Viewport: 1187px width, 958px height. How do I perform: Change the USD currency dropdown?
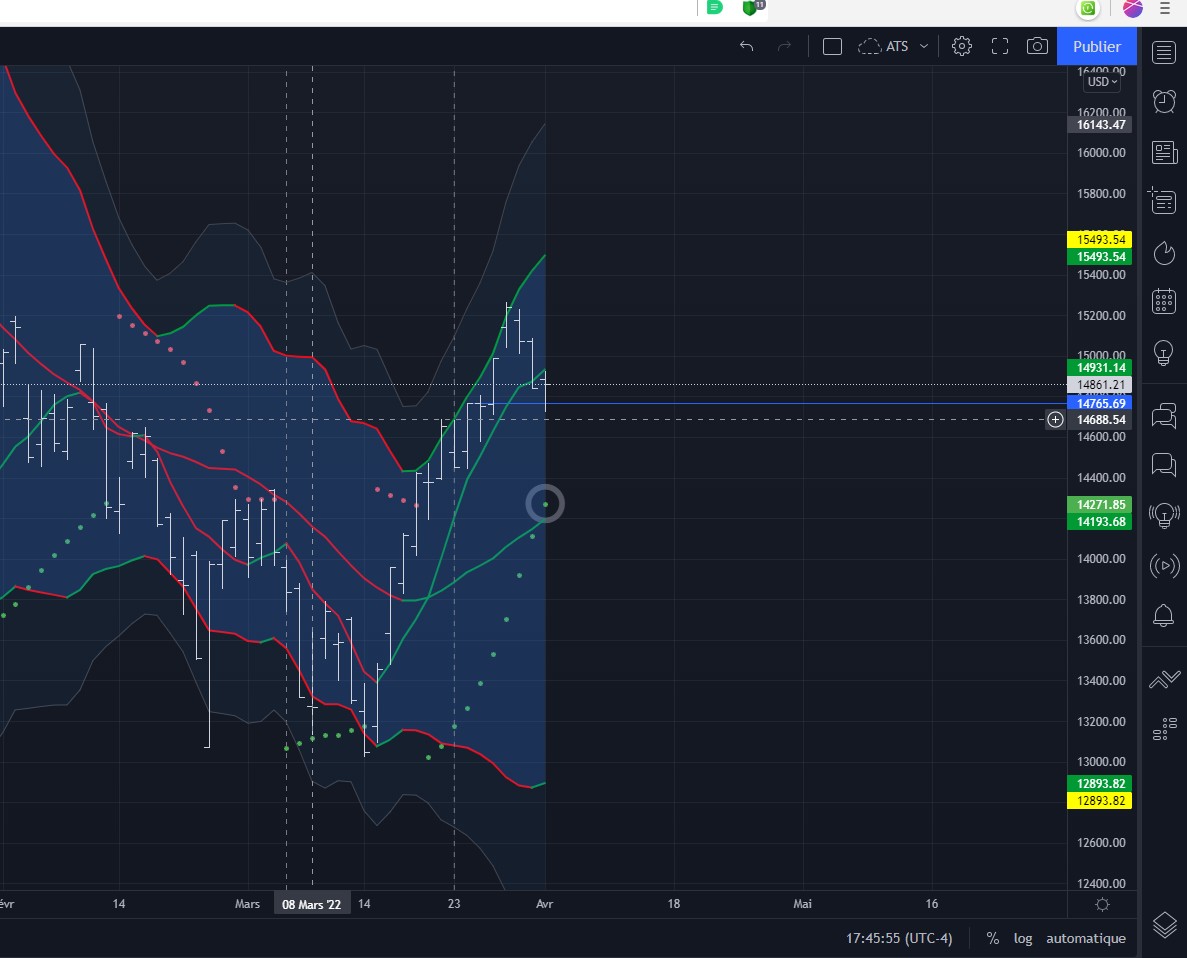[x=1102, y=82]
